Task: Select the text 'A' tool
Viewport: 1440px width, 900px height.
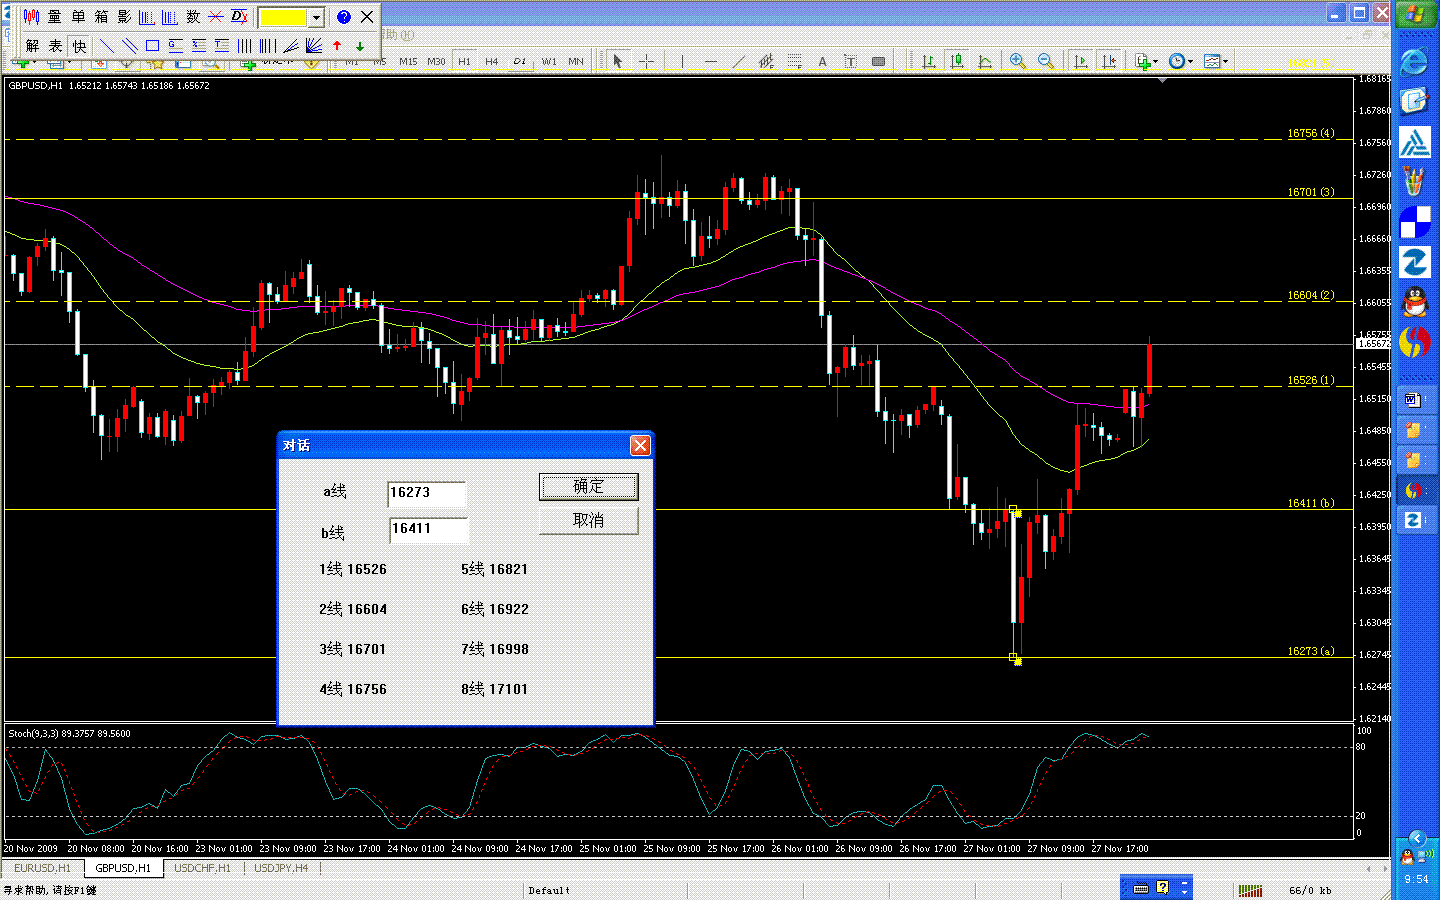Action: pos(822,62)
